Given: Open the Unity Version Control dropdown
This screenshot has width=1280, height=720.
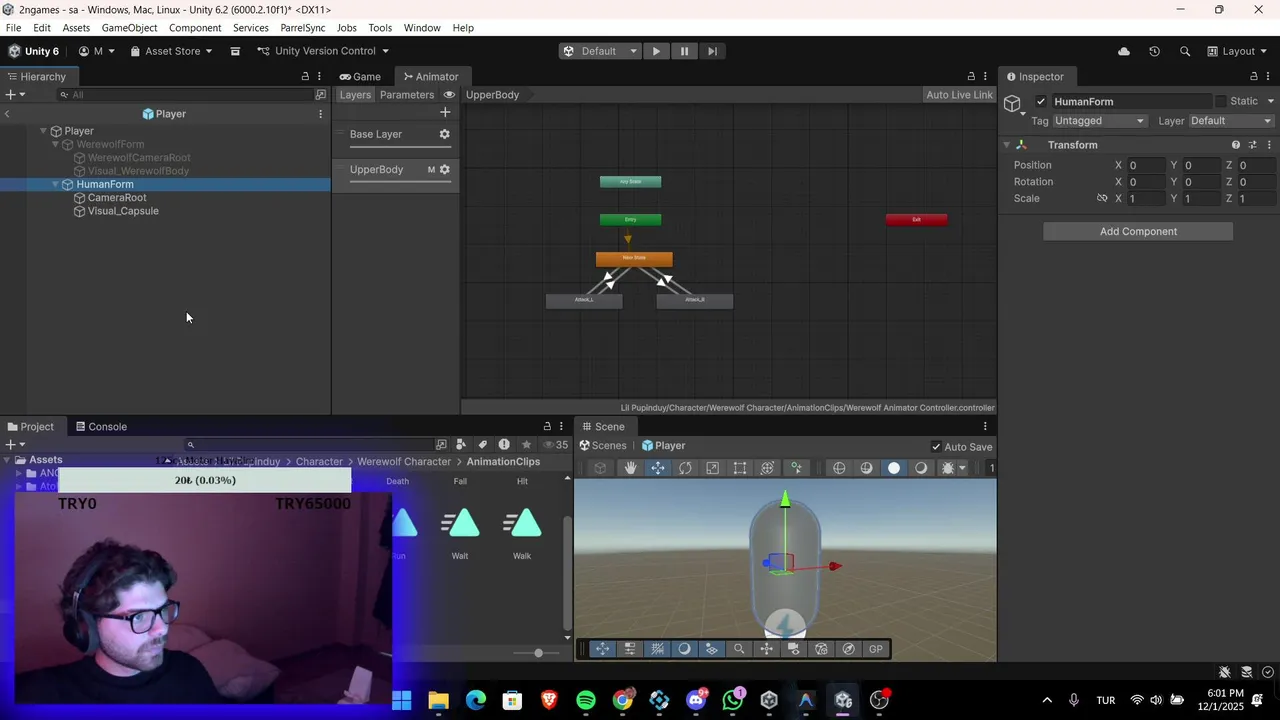Looking at the screenshot, I should [x=323, y=51].
